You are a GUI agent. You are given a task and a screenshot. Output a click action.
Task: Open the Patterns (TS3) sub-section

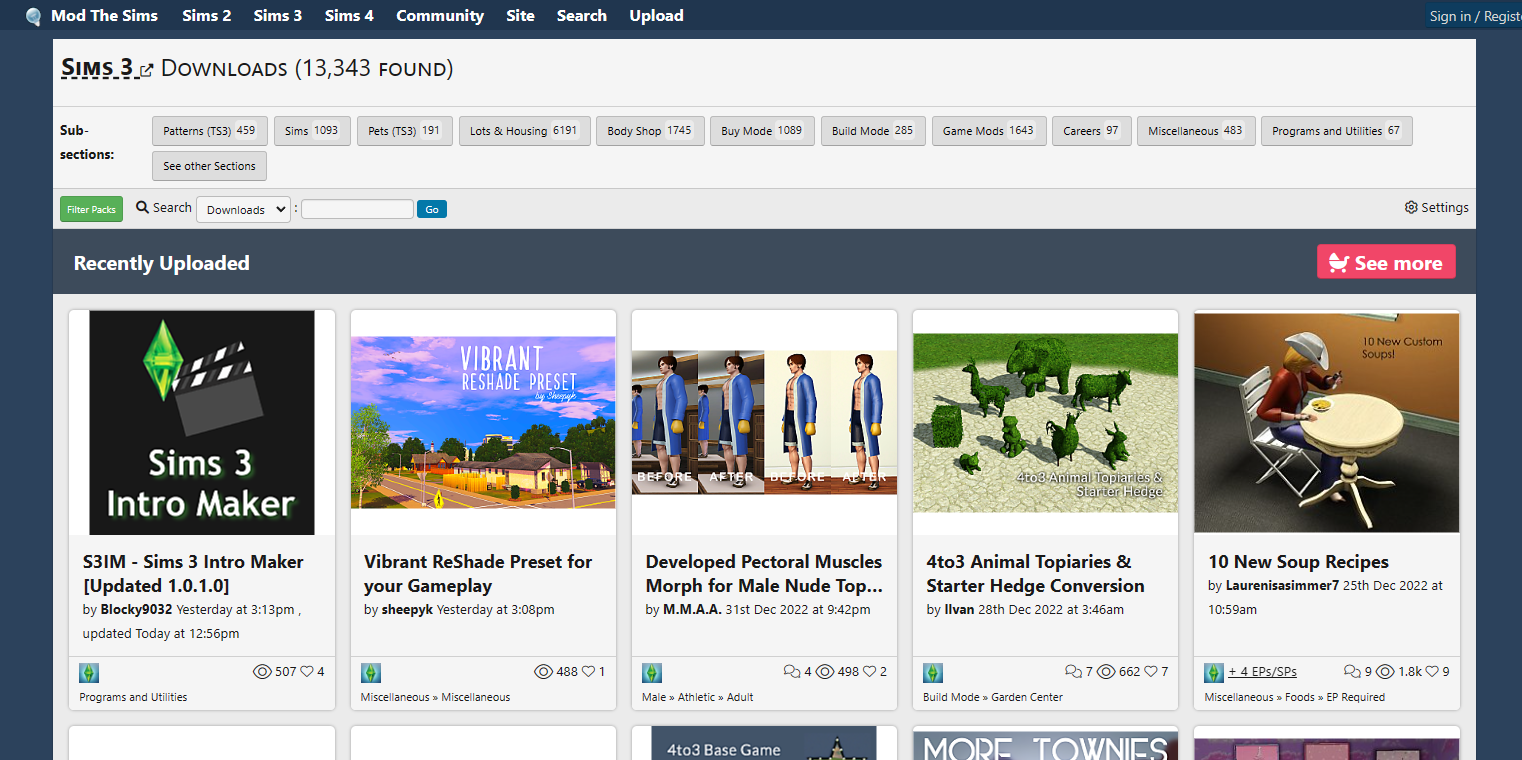(210, 131)
